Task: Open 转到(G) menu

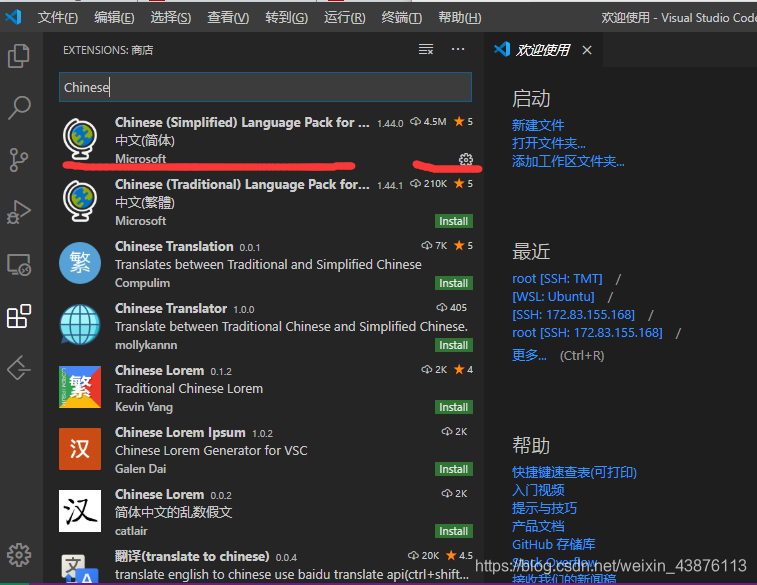Action: point(286,17)
